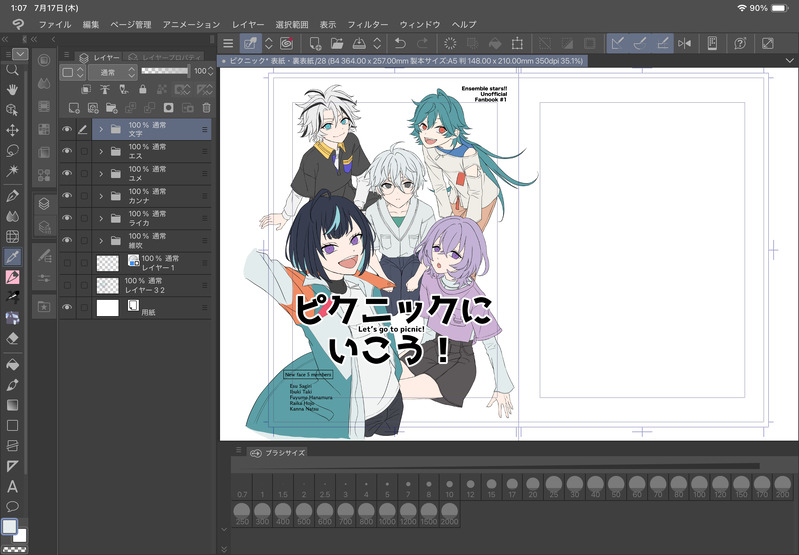Expand the 文字 folder
Viewport: 799px width, 555px height.
point(101,129)
